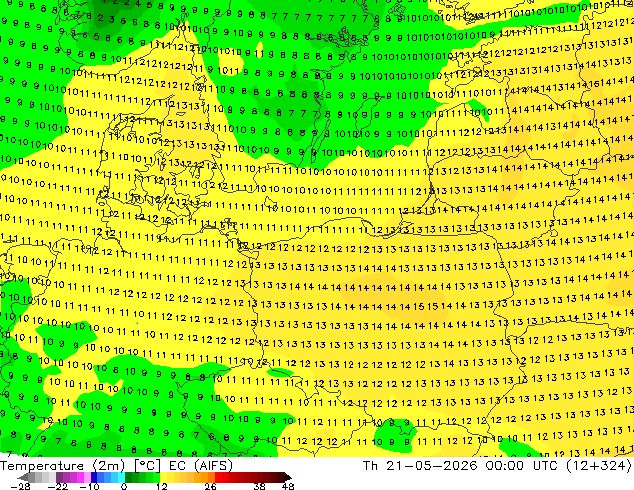Click the bright red legend swatch above 26

coord(218,477)
